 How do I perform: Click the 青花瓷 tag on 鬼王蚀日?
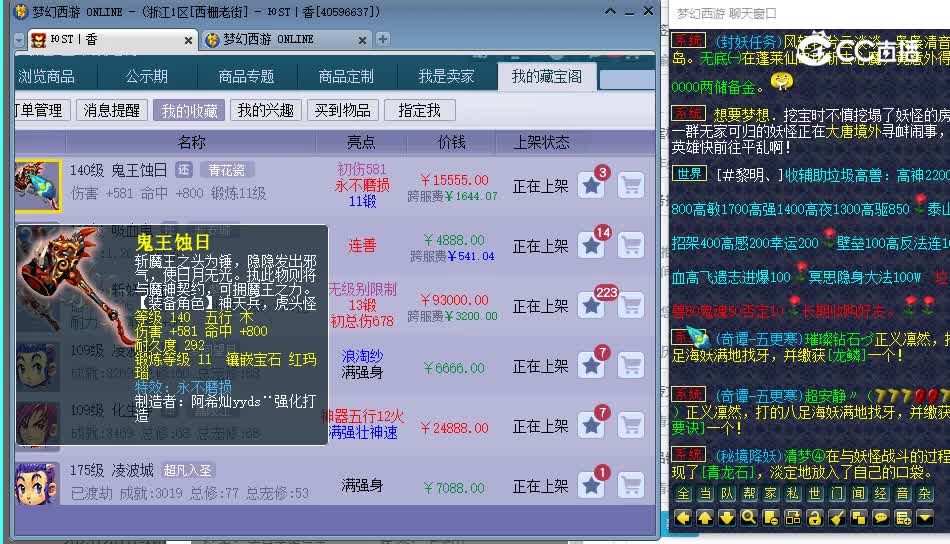point(227,170)
